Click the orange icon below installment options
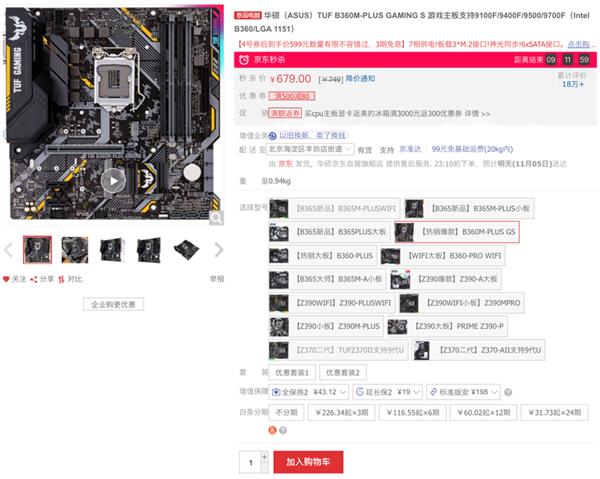 click(272, 430)
